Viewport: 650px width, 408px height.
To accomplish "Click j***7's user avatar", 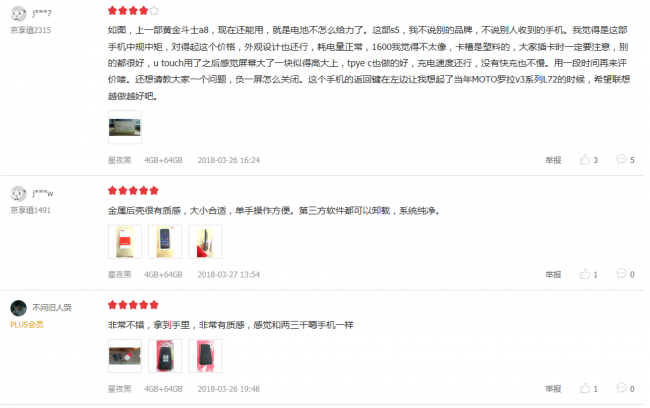I will (x=18, y=14).
